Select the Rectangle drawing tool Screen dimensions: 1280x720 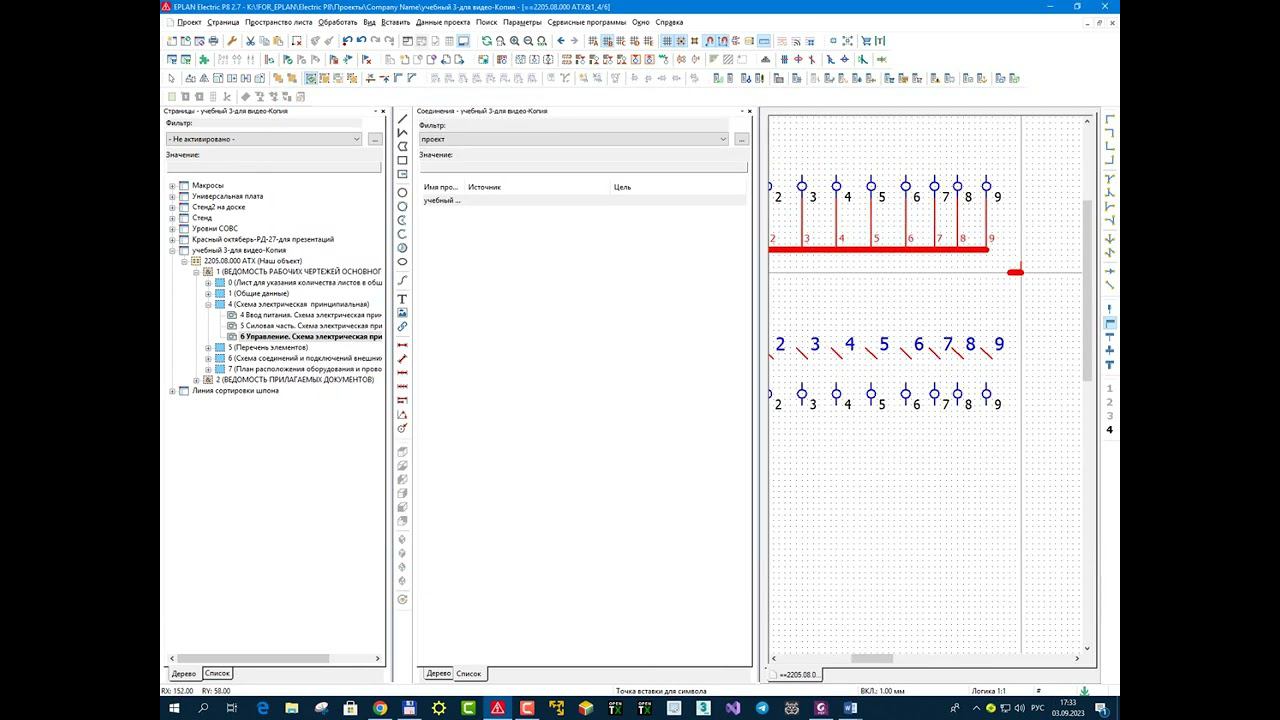click(x=403, y=161)
